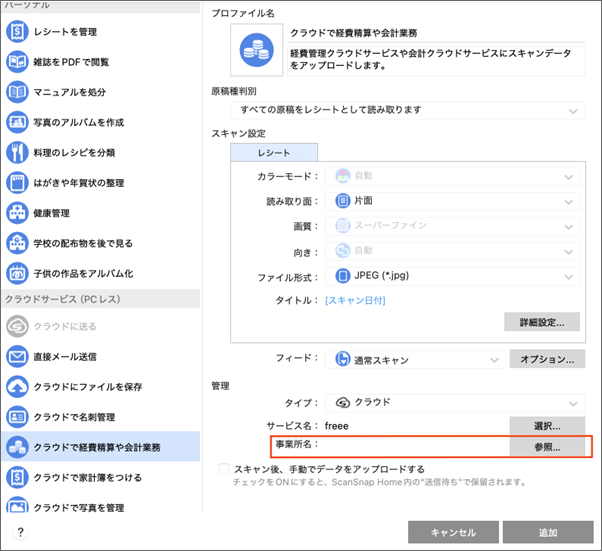Click the 詳細設定... button
The image size is (602, 551).
pyautogui.click(x=542, y=322)
